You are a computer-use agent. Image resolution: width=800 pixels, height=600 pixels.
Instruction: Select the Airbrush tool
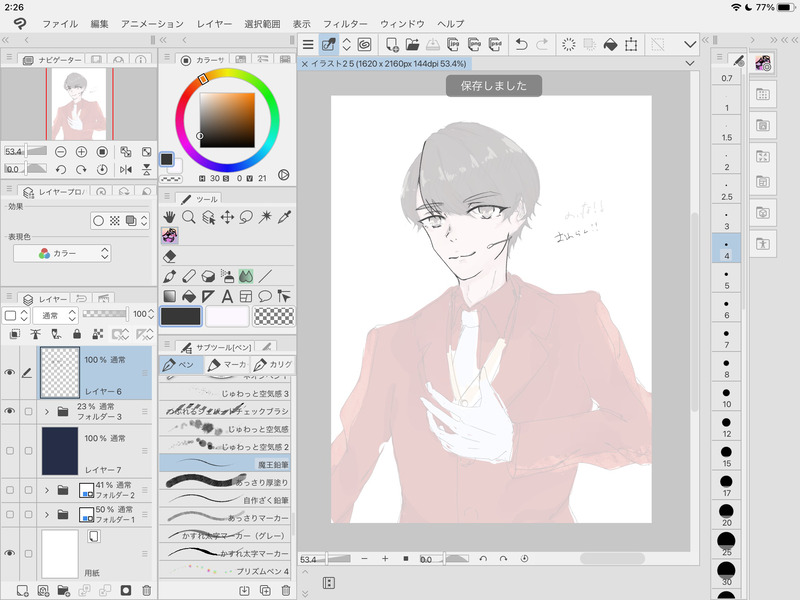point(227,277)
